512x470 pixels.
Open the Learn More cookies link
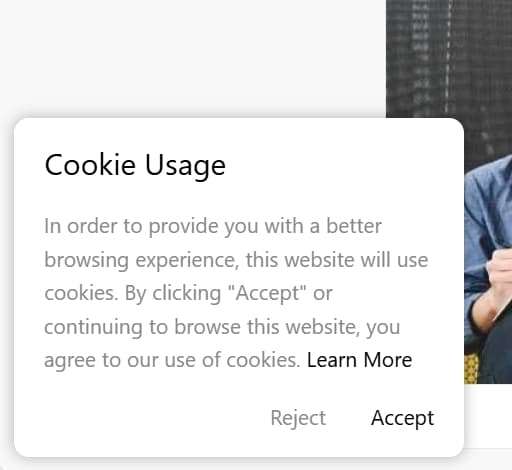359,360
